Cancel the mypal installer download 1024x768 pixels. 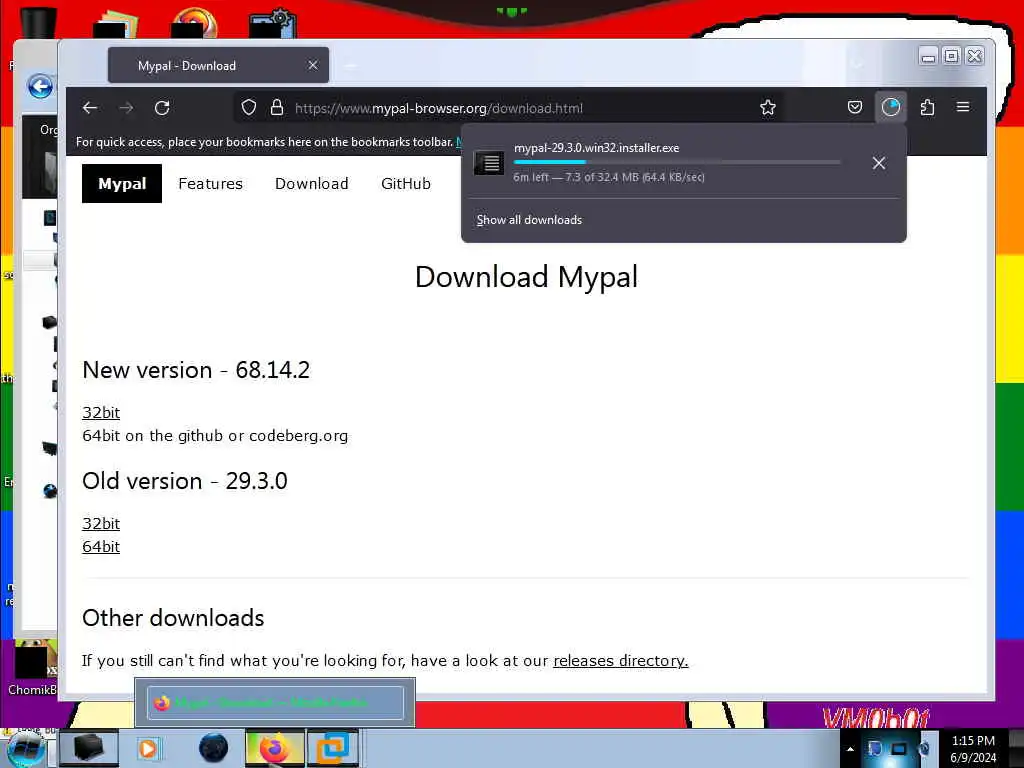click(879, 163)
